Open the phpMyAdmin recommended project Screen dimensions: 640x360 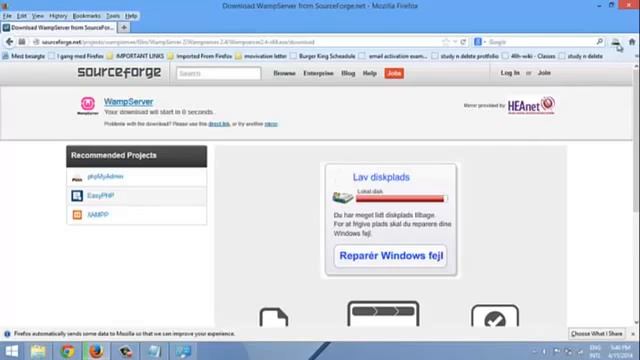tap(105, 176)
